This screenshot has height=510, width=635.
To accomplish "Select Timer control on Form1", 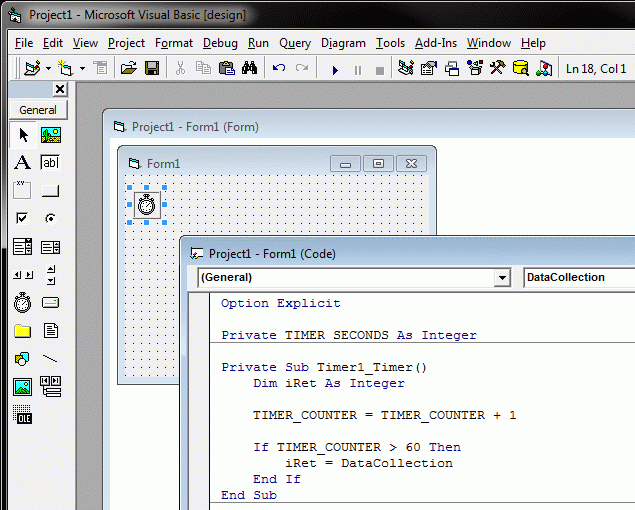I will click(147, 205).
